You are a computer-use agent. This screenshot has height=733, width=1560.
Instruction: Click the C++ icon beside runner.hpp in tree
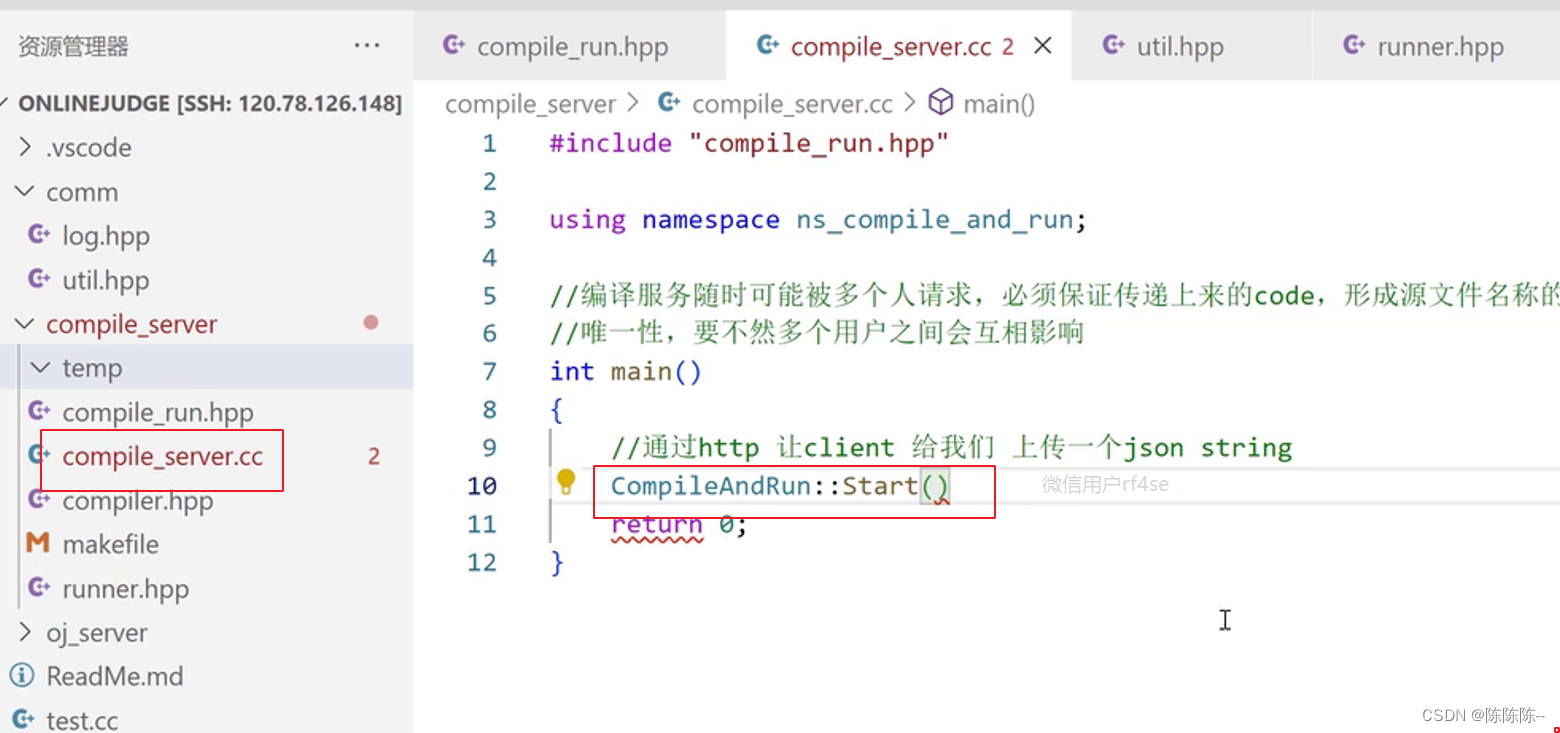(x=40, y=587)
